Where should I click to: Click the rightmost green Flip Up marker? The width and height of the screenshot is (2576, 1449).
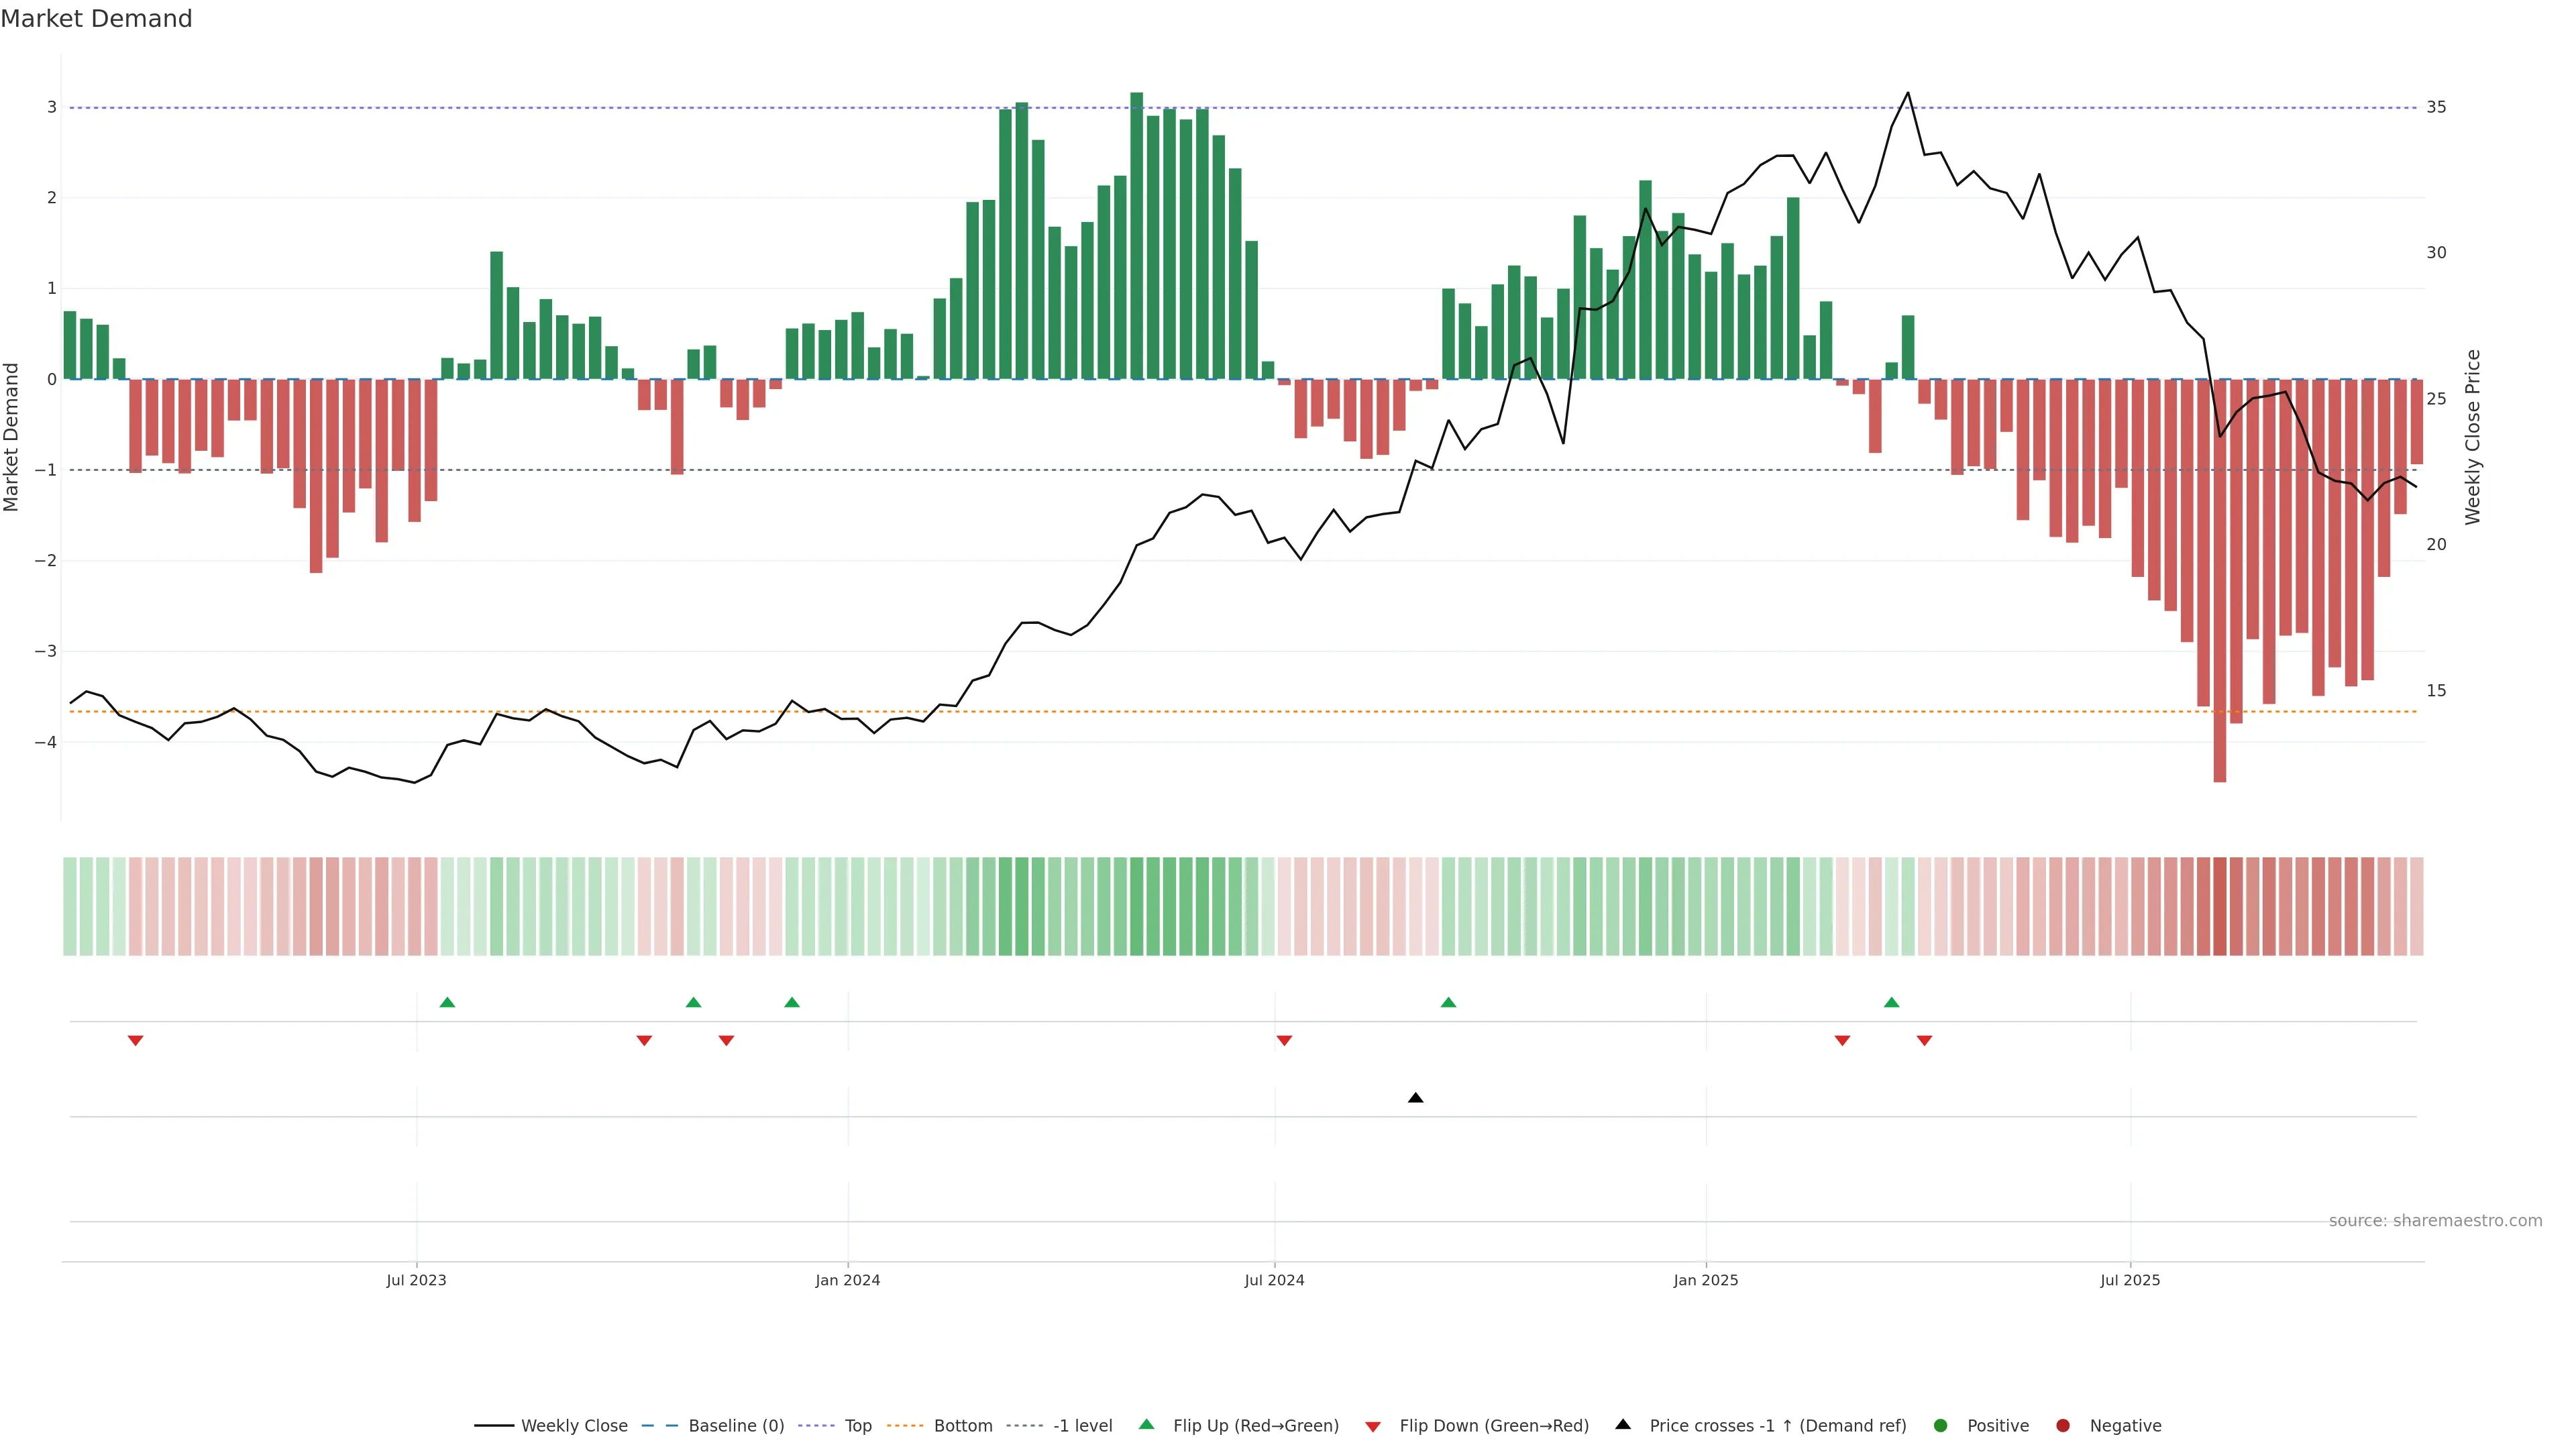(x=1891, y=1002)
